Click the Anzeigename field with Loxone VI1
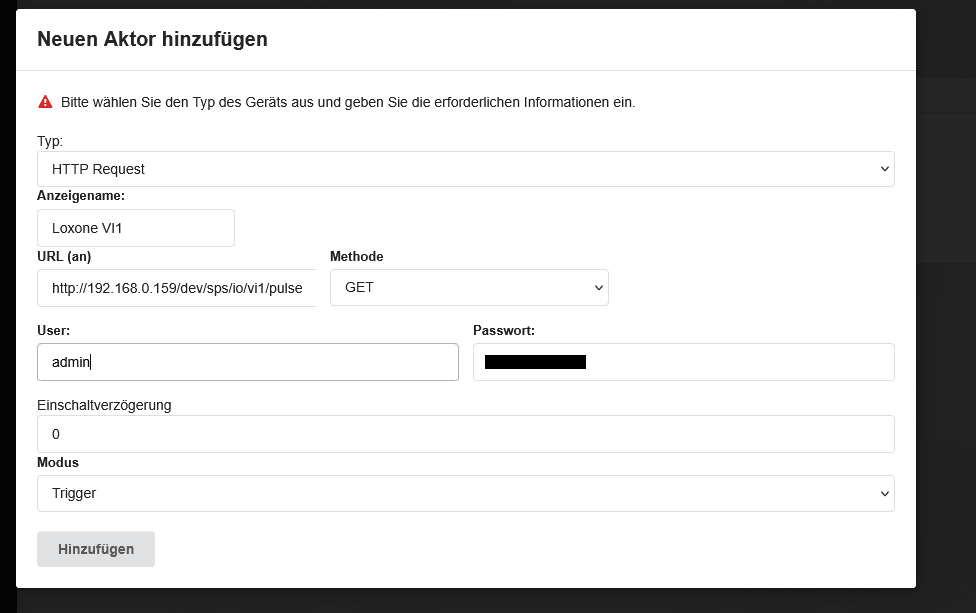 [x=136, y=228]
